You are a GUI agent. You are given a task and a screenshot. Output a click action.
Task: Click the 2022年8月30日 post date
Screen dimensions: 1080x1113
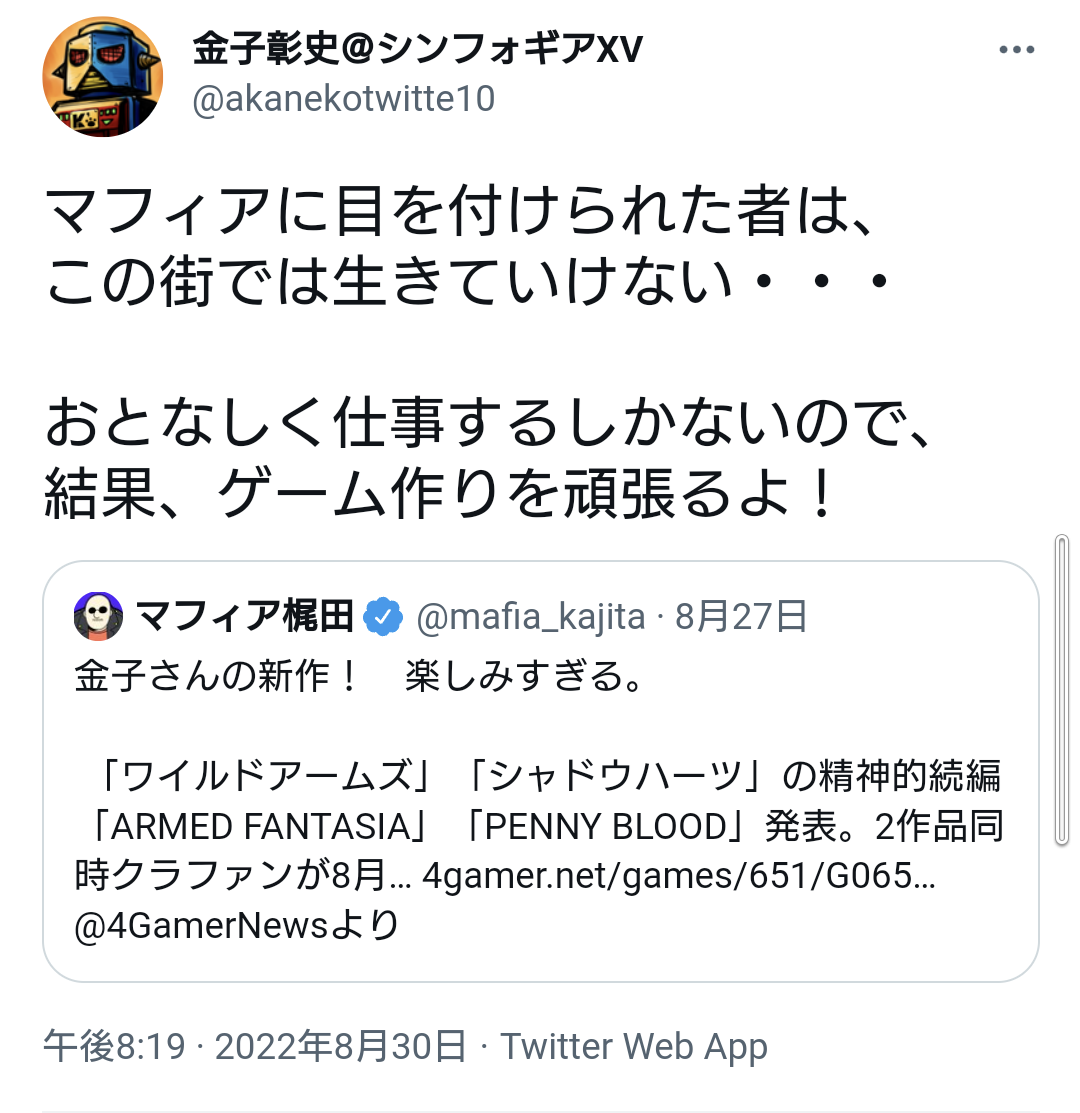[341, 1046]
